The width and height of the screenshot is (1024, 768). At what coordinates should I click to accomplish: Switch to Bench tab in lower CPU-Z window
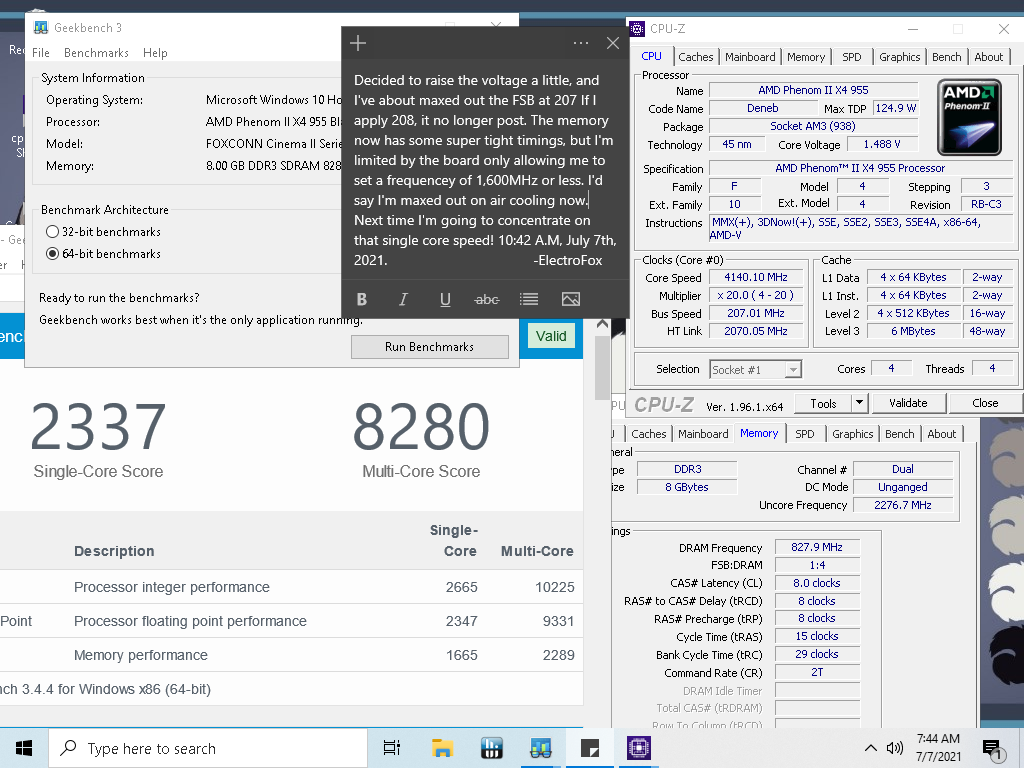899,434
